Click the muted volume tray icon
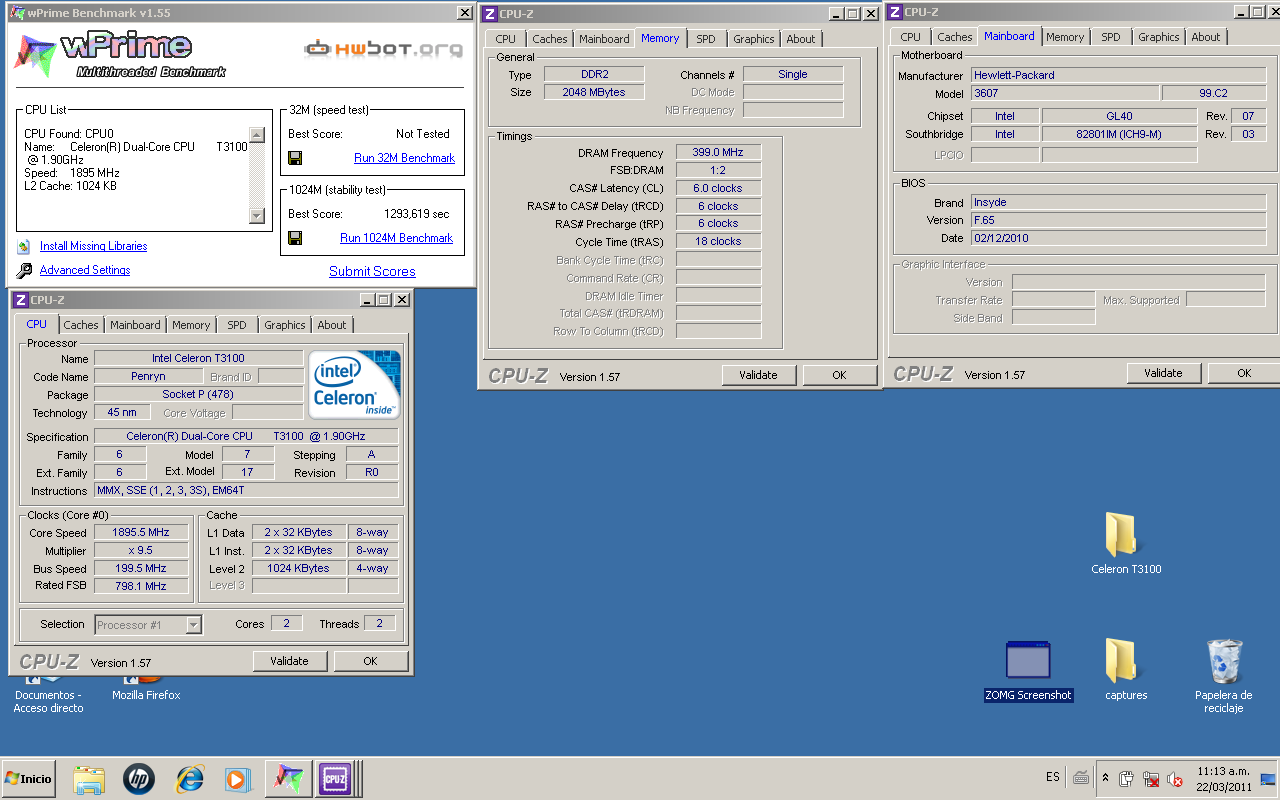 click(x=1176, y=778)
